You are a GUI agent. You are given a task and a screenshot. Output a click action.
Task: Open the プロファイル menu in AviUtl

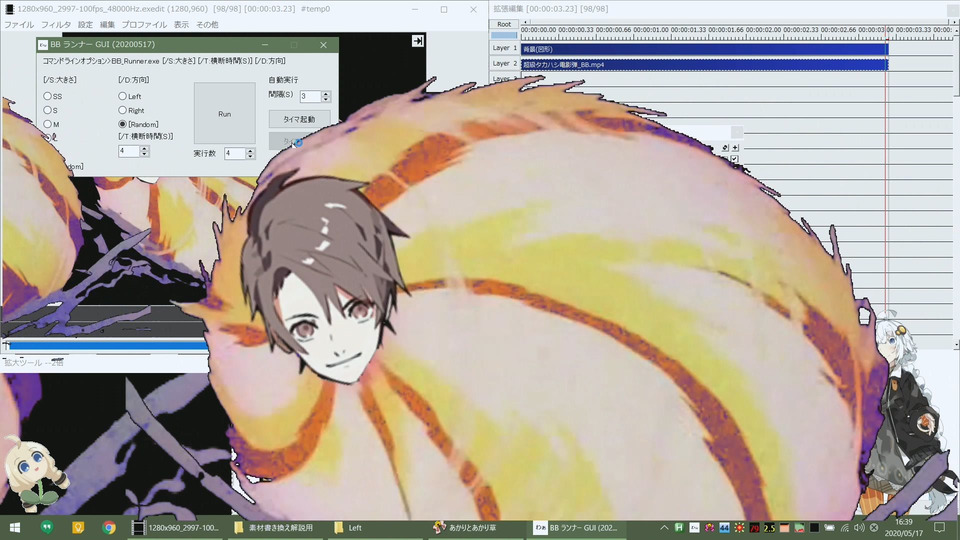(144, 24)
